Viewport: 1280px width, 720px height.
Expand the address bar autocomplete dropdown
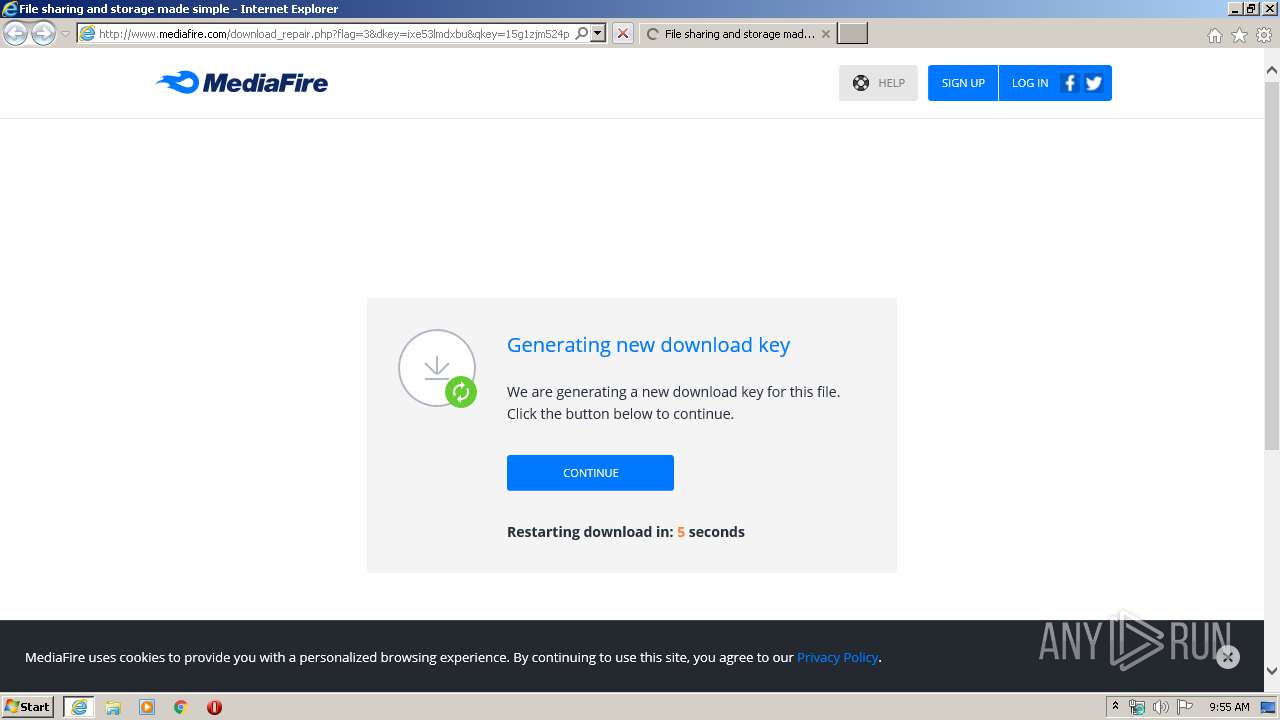(598, 34)
